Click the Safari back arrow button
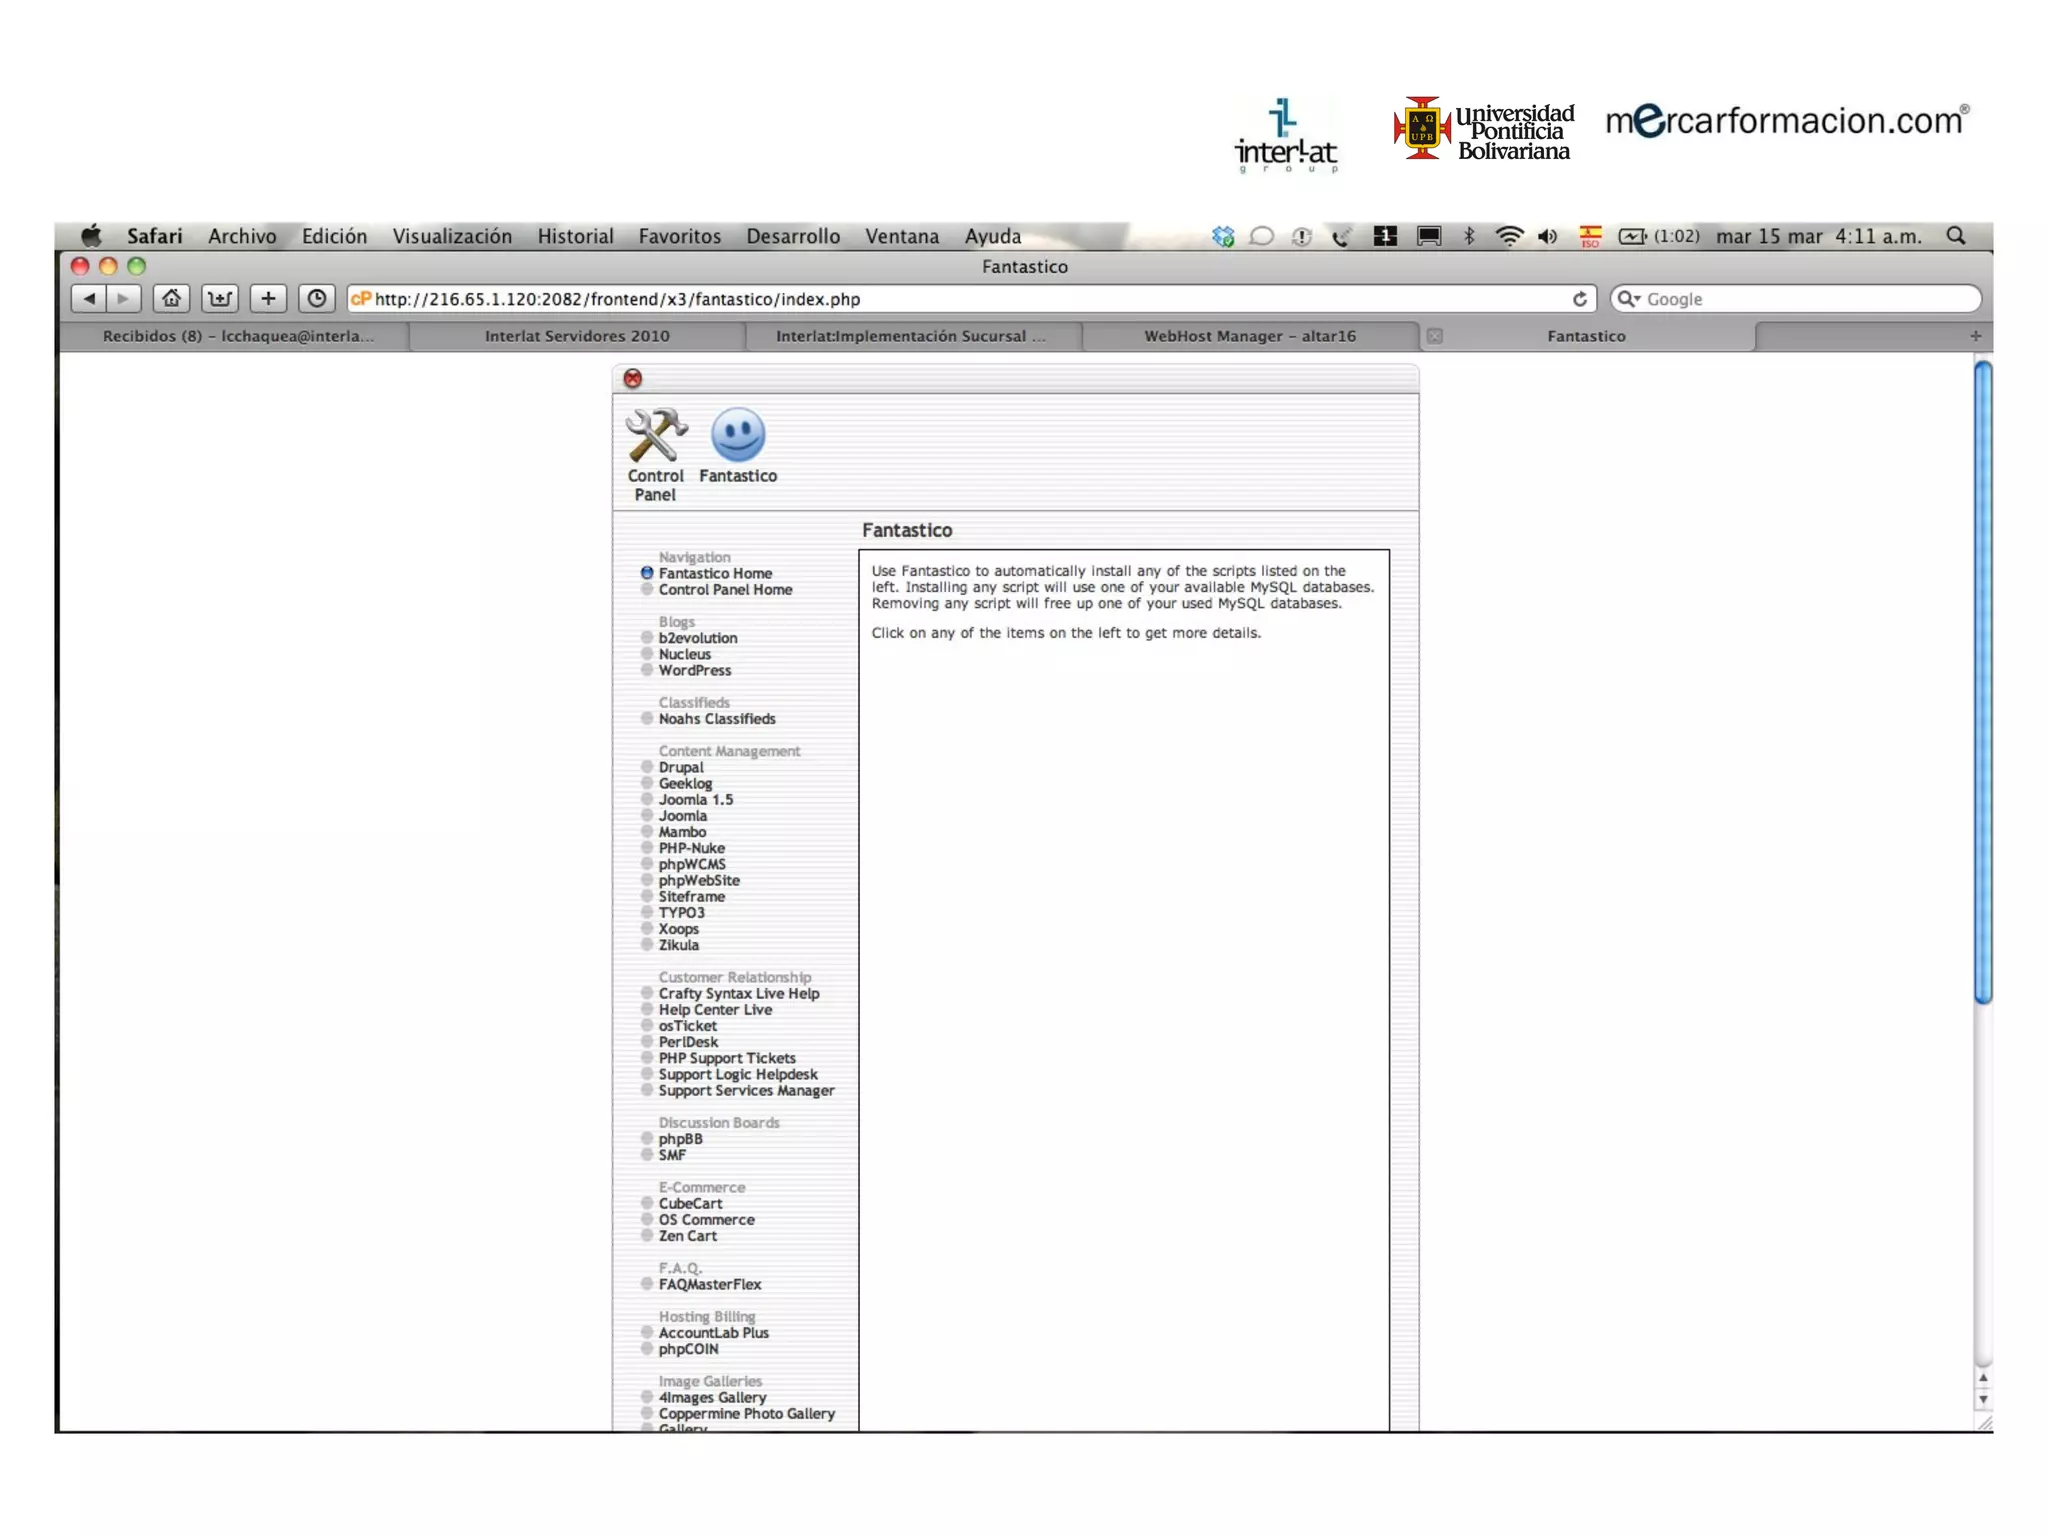 [88, 298]
